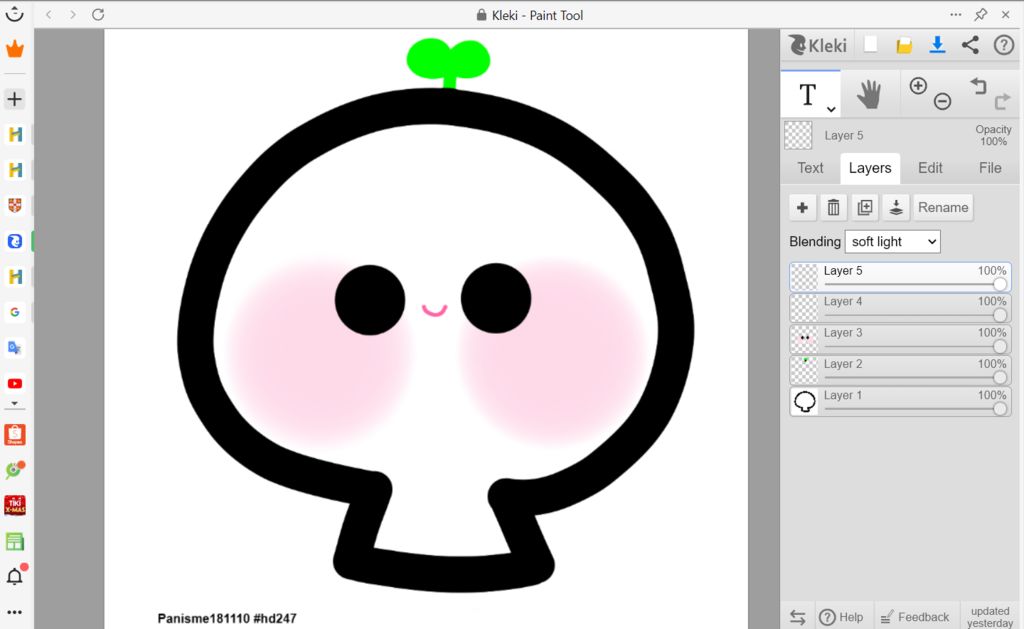
Task: Merge the layer down
Action: pos(896,208)
